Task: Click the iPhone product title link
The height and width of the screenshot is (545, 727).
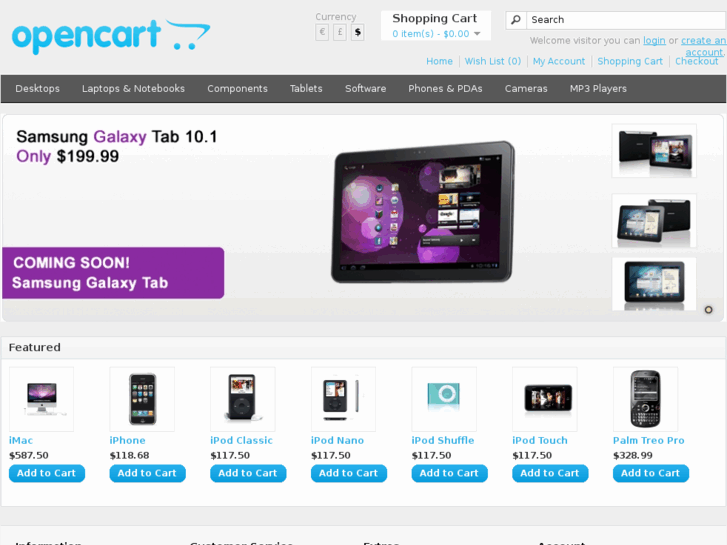Action: click(128, 440)
